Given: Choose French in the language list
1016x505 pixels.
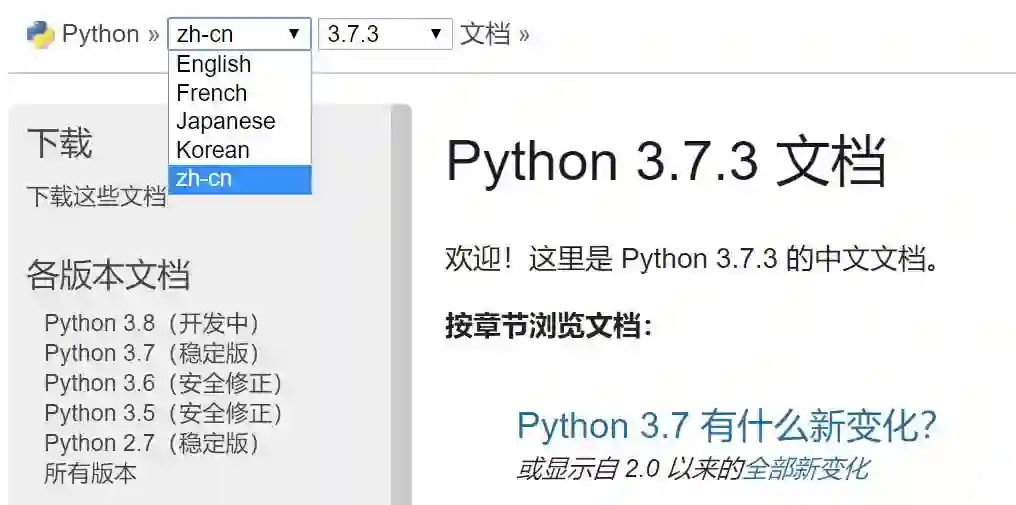Looking at the screenshot, I should click(212, 93).
